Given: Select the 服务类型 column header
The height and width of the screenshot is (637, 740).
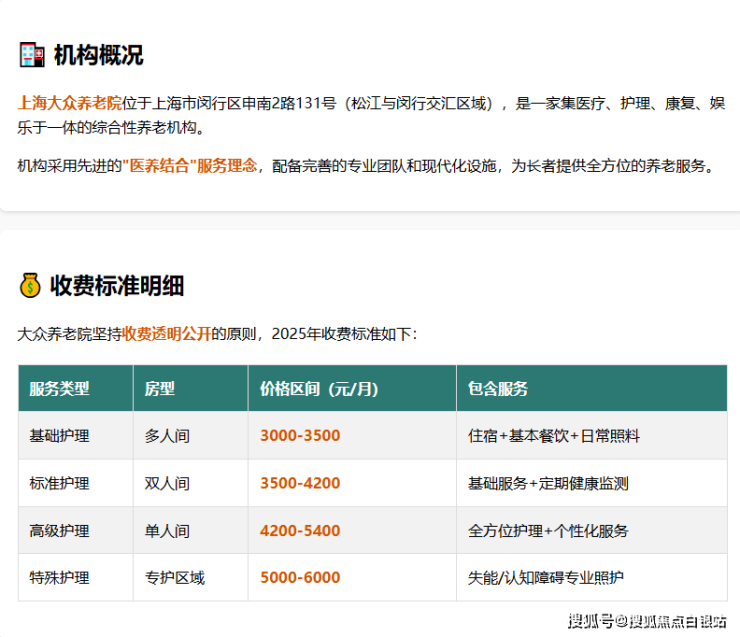Looking at the screenshot, I should (x=59, y=388).
